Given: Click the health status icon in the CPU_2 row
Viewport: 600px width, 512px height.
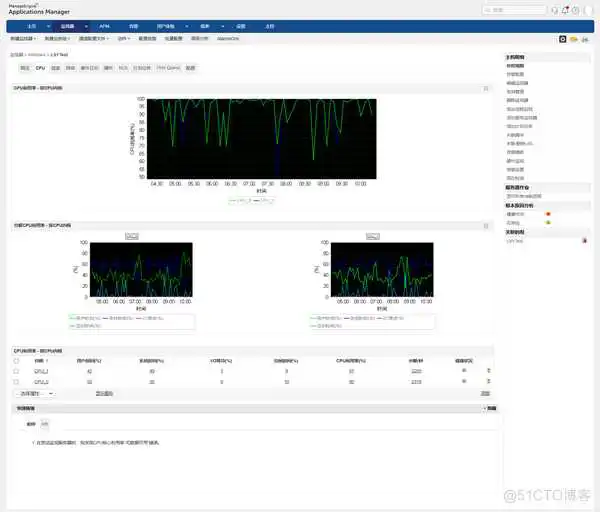Looking at the screenshot, I should (x=464, y=382).
